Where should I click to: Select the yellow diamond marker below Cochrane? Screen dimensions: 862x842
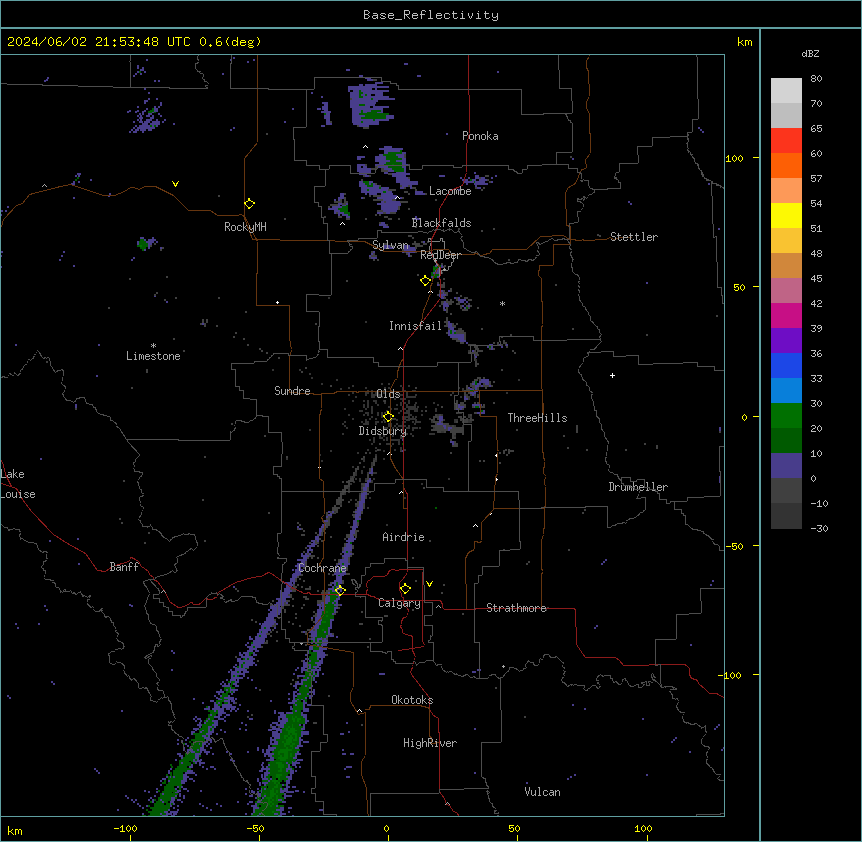pos(340,590)
